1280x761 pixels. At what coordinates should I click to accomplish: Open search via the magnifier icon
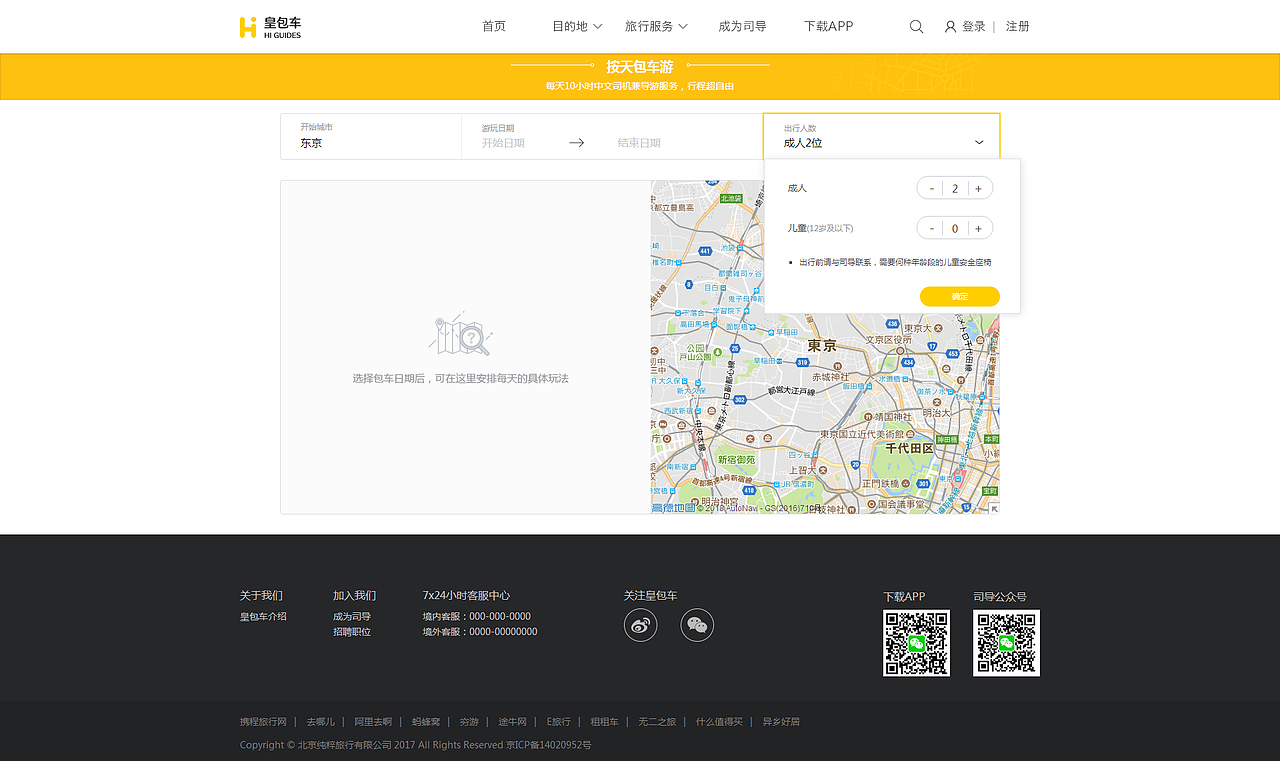point(916,26)
